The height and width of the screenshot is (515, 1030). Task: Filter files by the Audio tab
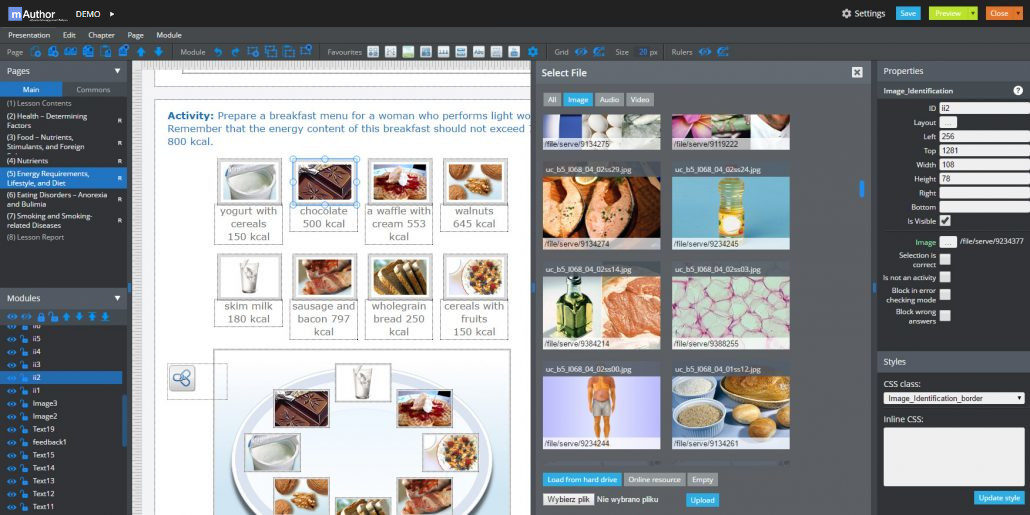coord(609,100)
